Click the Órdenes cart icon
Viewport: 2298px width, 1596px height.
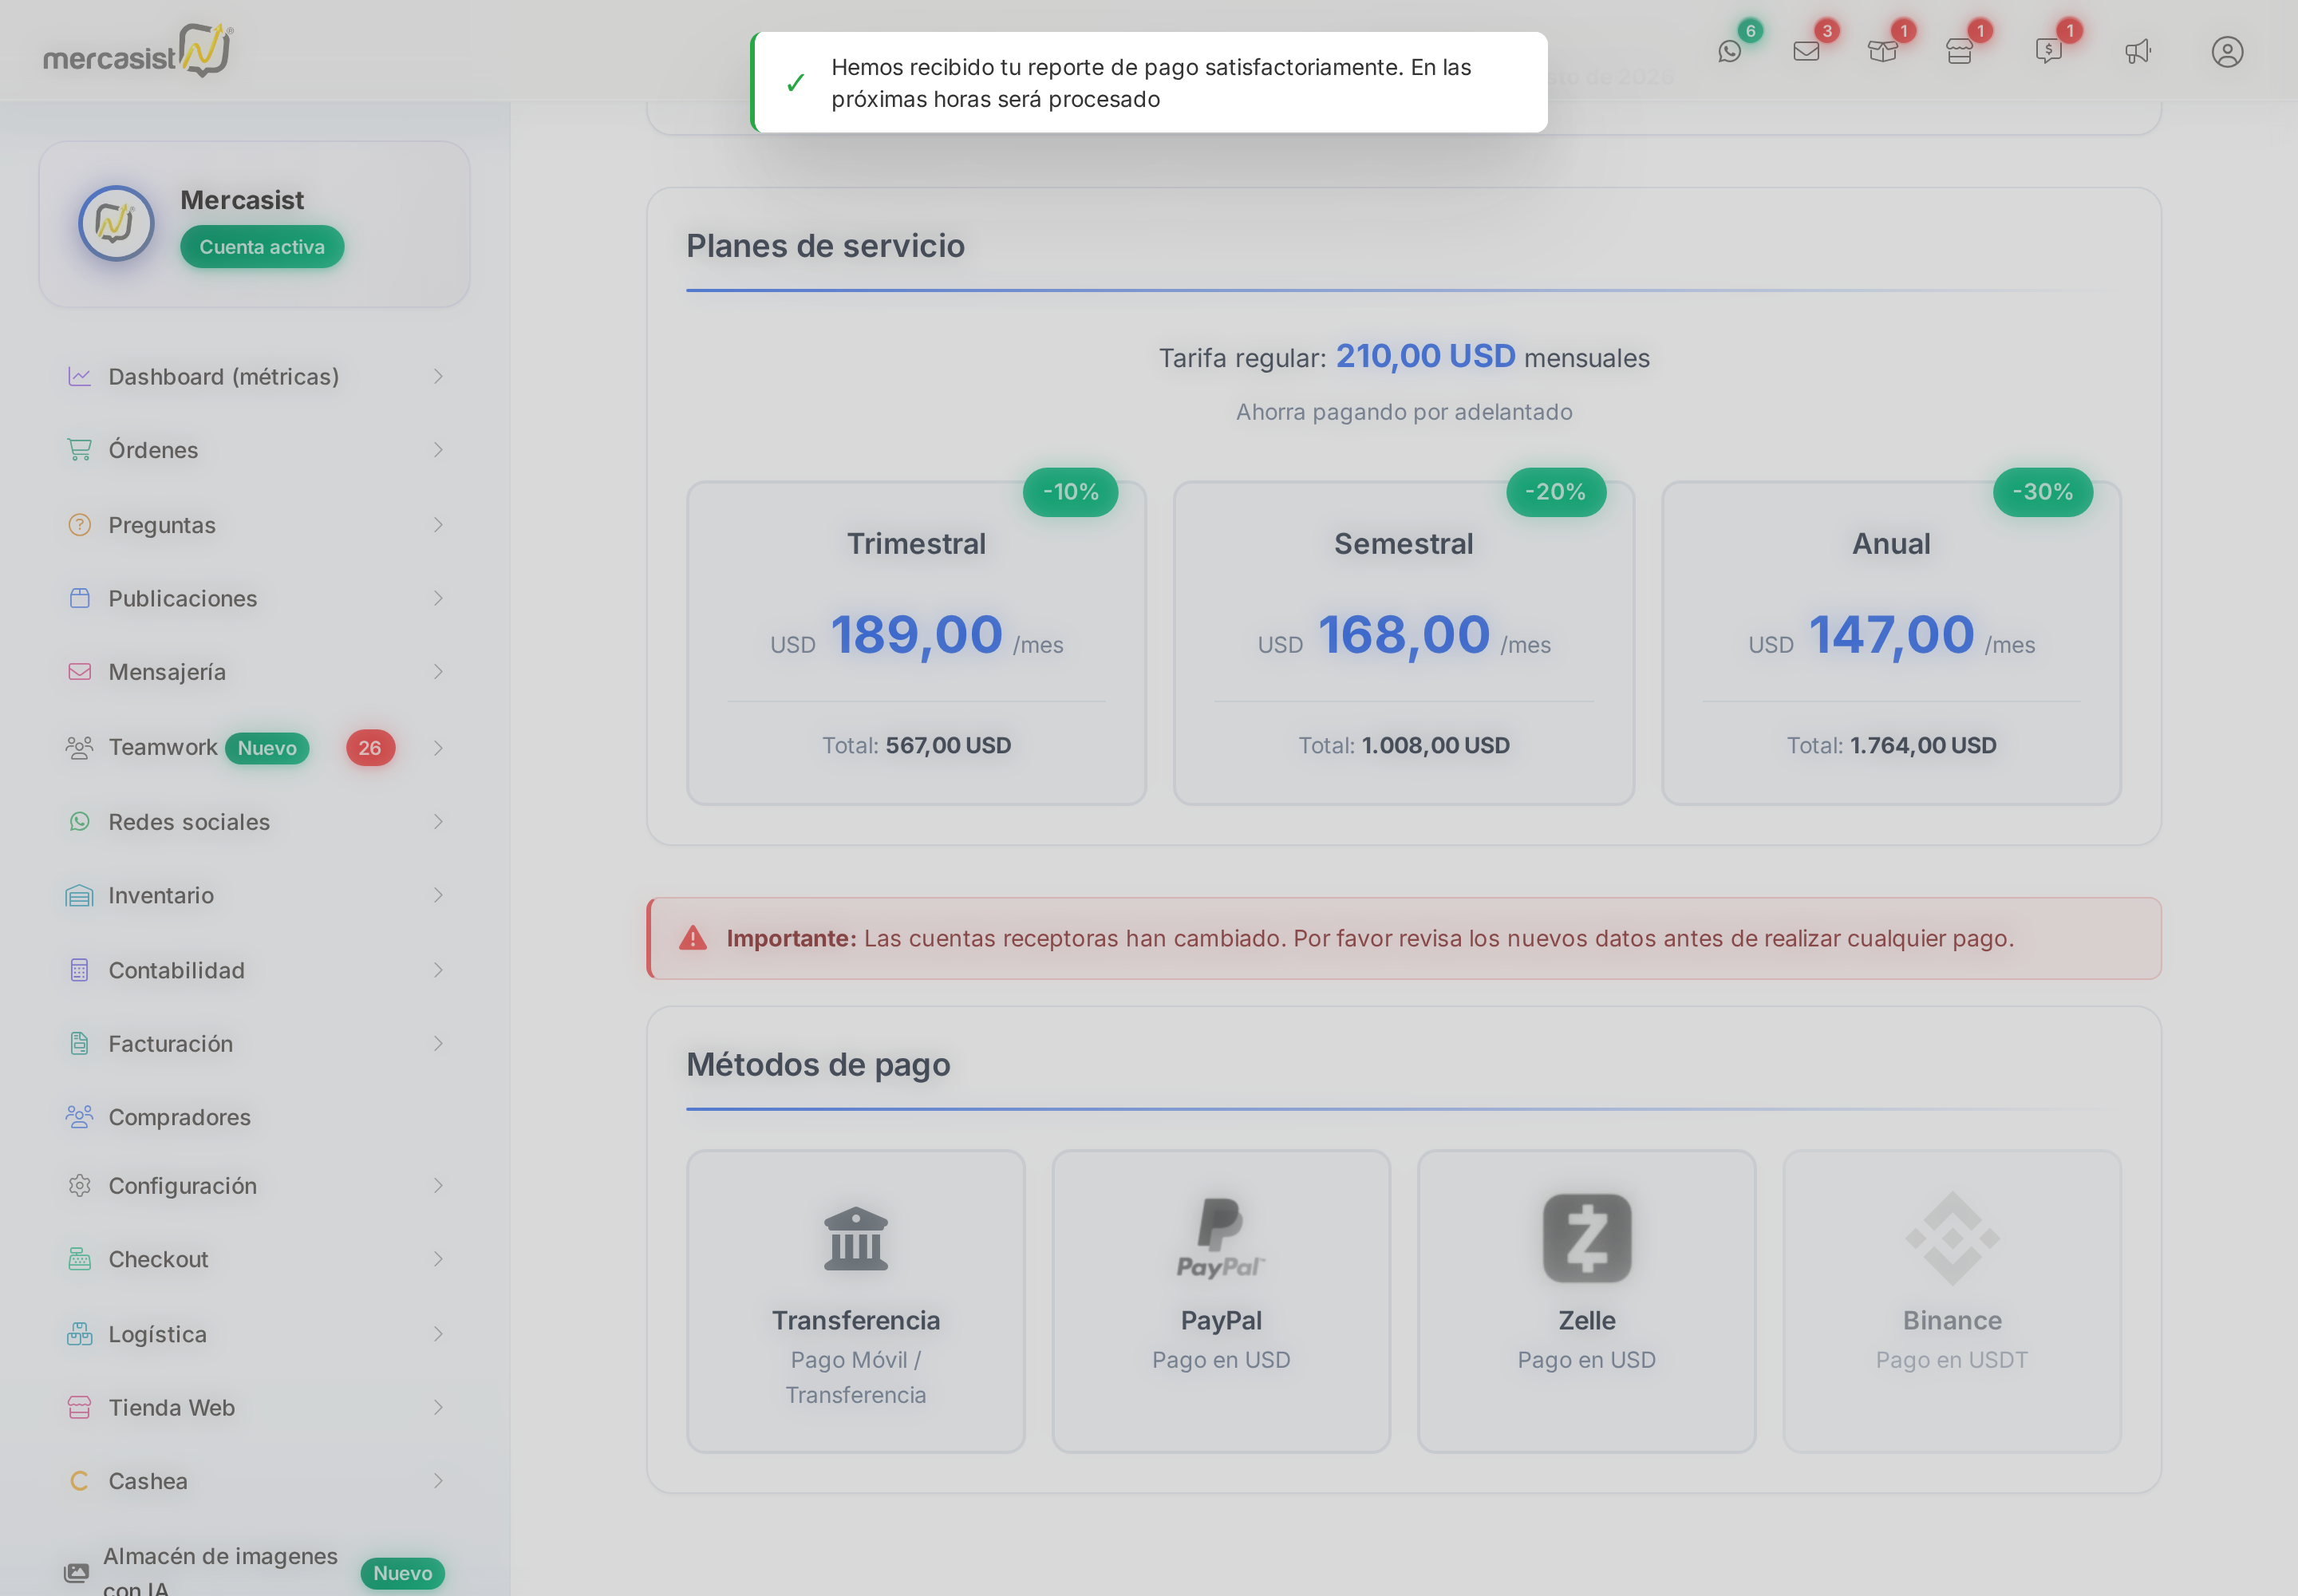point(79,450)
